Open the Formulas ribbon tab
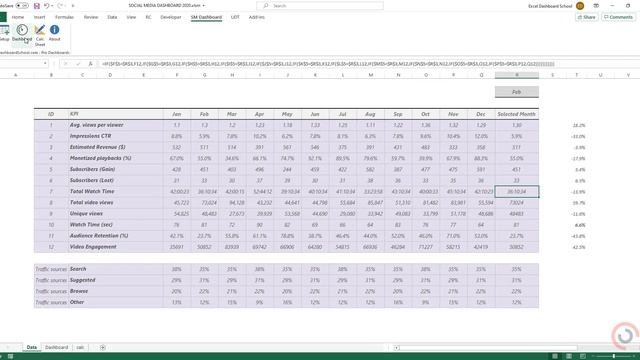The height and width of the screenshot is (360, 640). [64, 17]
